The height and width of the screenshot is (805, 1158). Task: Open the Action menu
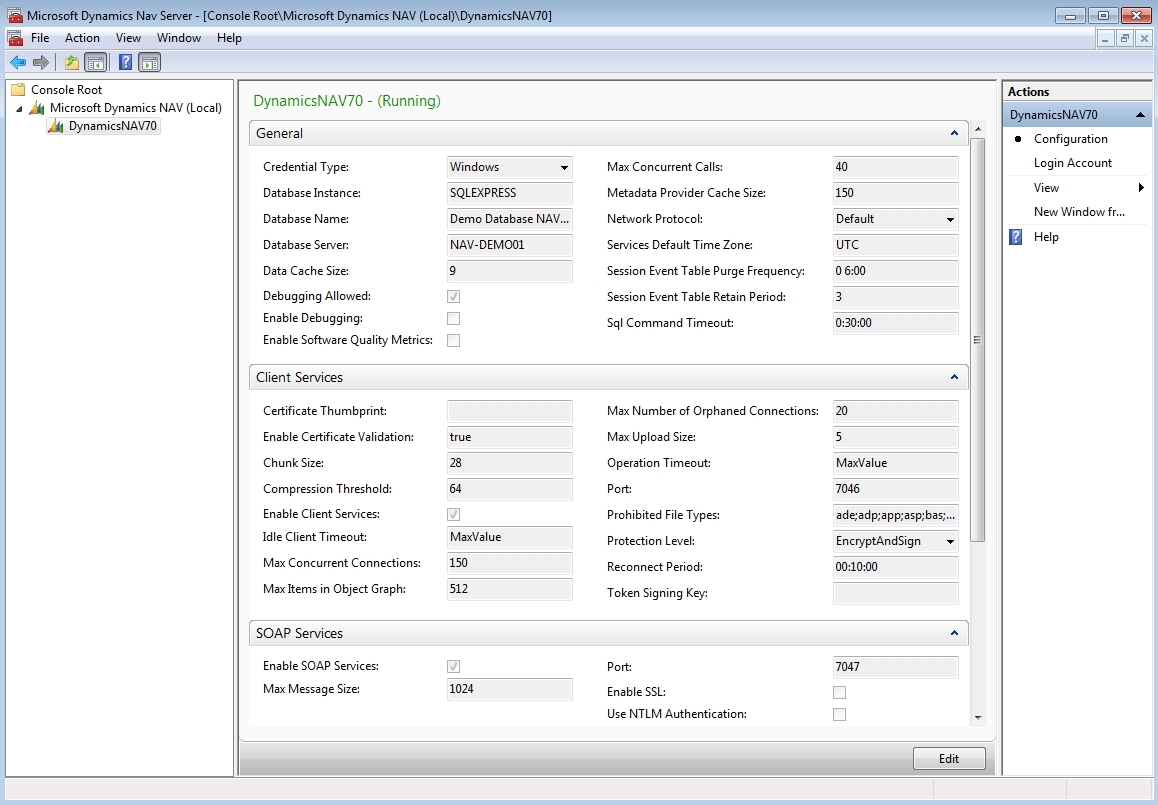click(x=82, y=38)
